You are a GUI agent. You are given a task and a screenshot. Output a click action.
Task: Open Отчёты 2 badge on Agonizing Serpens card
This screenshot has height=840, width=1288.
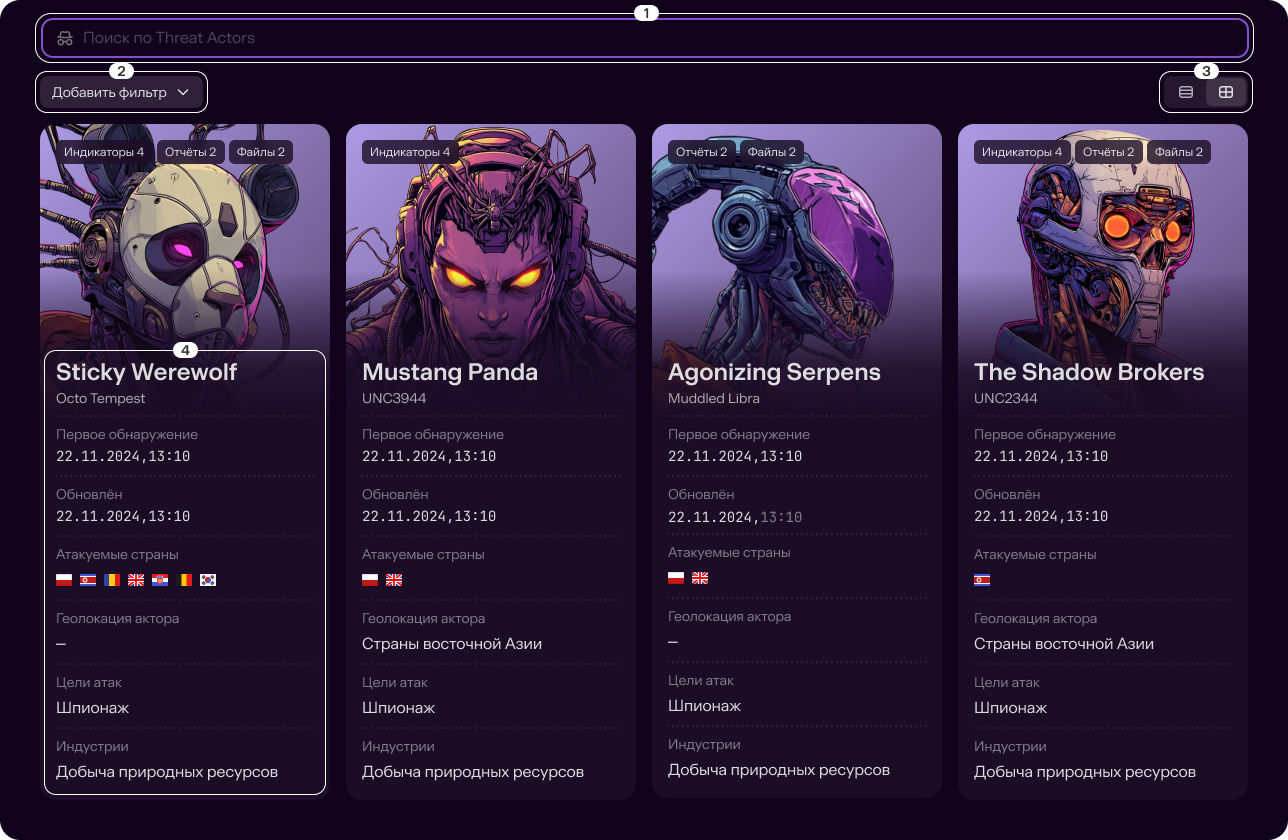(702, 152)
